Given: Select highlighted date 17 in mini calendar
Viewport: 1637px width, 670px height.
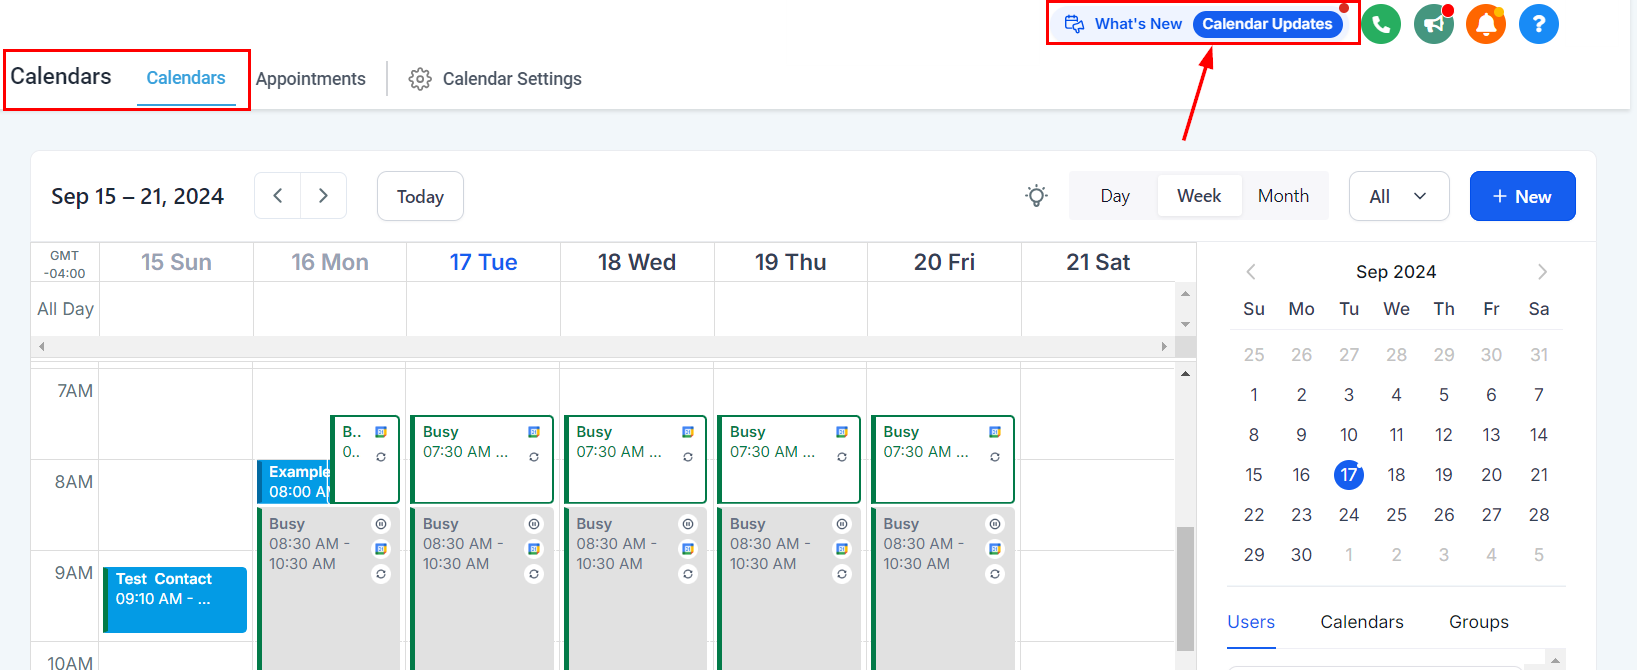Looking at the screenshot, I should click(x=1349, y=475).
